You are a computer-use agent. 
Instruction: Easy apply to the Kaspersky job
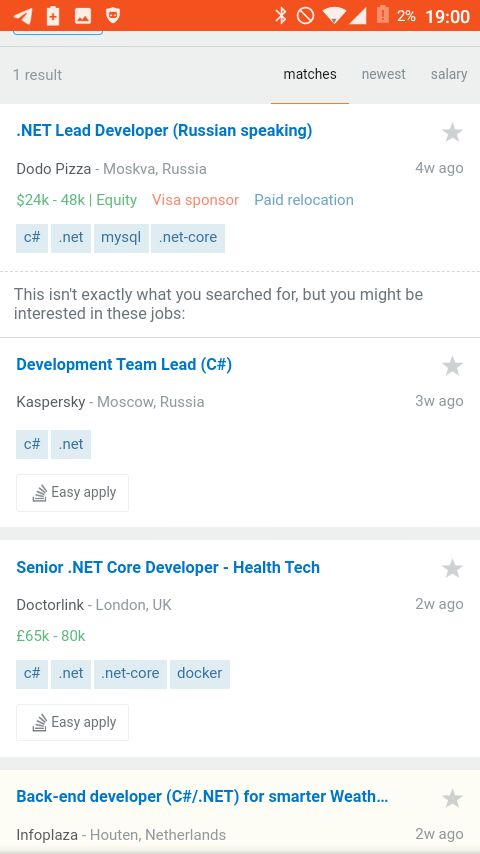72,493
